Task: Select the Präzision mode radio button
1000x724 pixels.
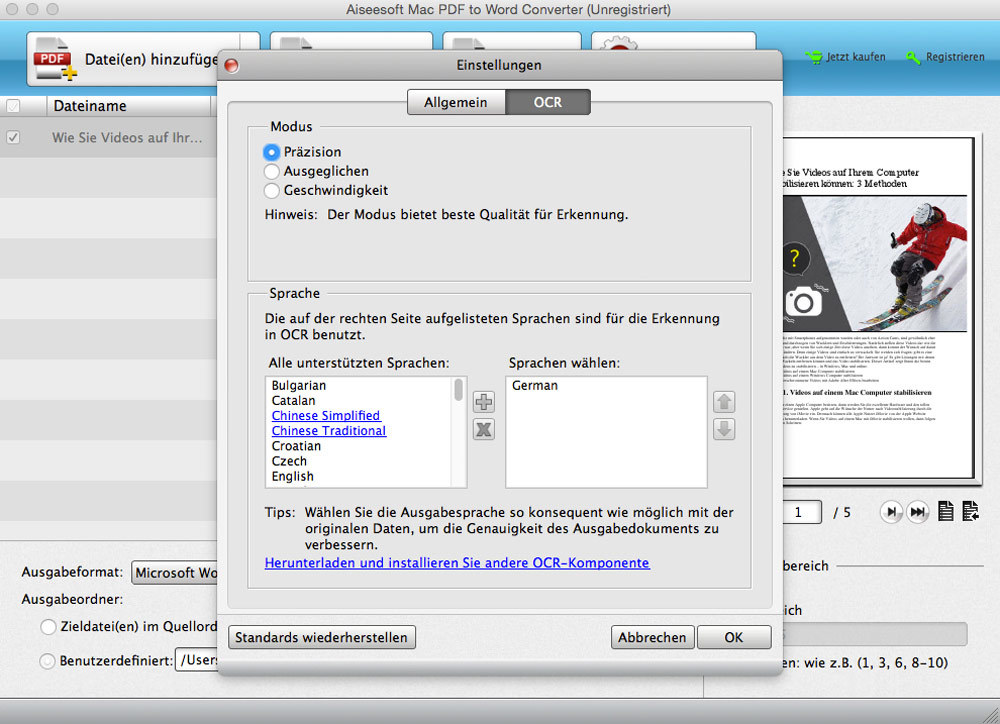Action: point(272,152)
